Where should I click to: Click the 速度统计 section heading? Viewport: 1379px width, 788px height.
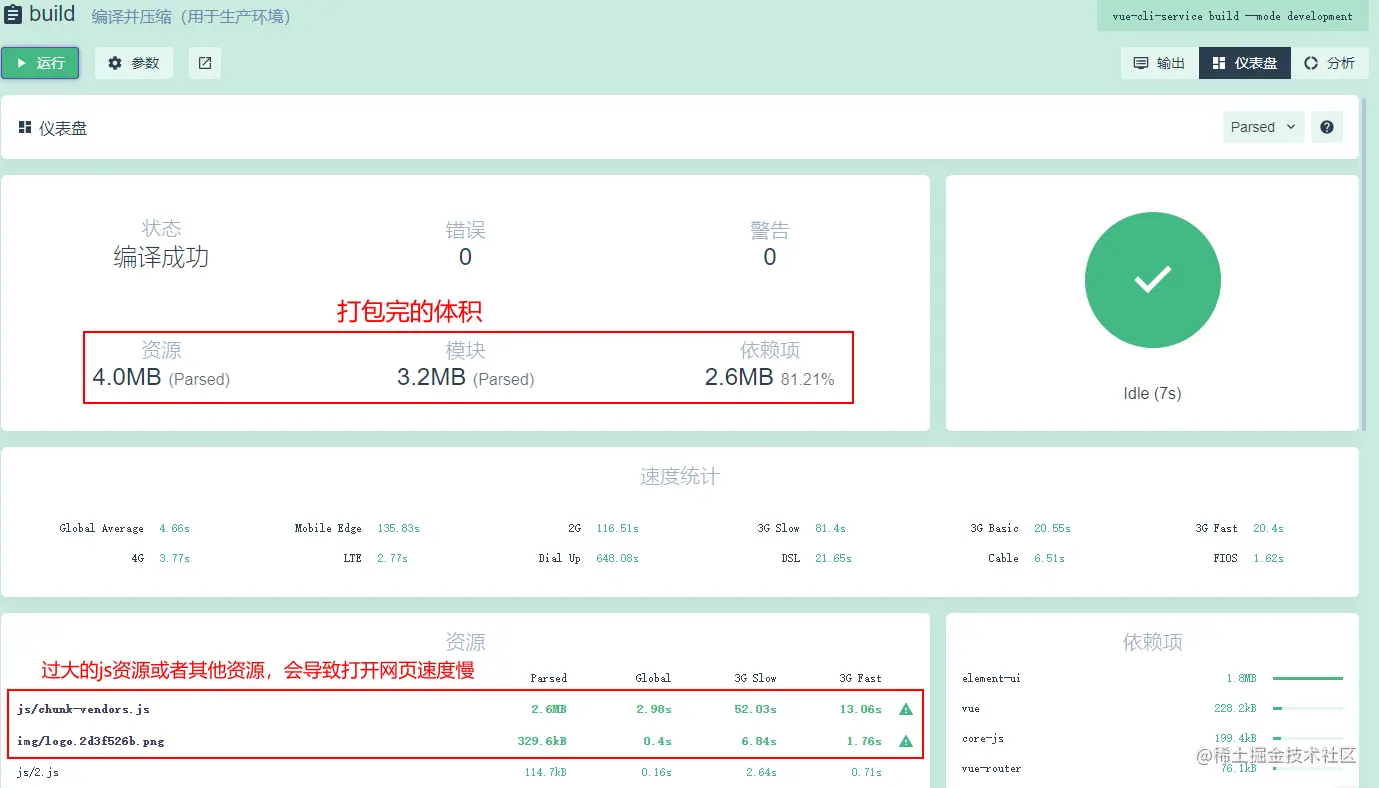pyautogui.click(x=679, y=477)
